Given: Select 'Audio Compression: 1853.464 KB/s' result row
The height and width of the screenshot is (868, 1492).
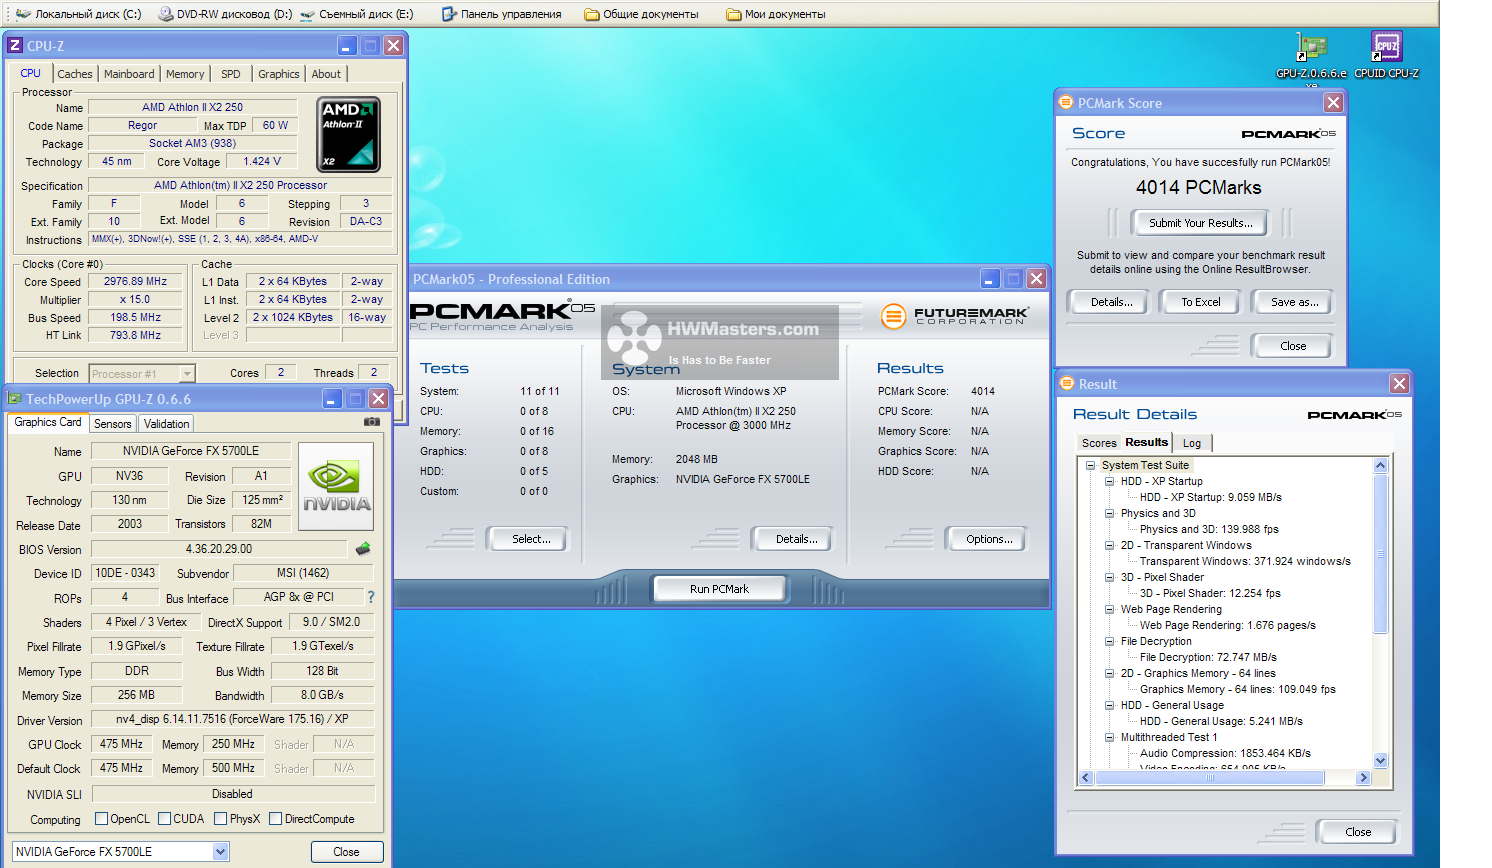Looking at the screenshot, I should point(1225,753).
